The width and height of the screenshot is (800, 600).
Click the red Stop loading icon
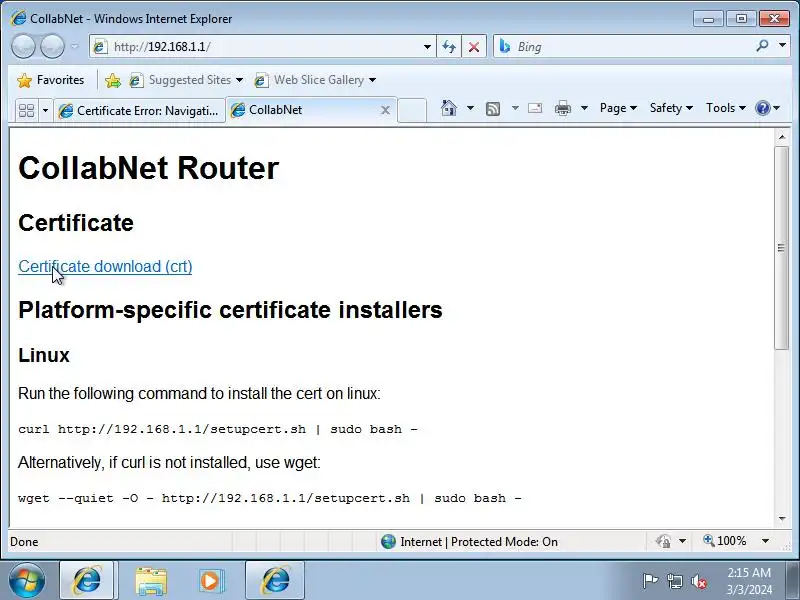coord(474,47)
